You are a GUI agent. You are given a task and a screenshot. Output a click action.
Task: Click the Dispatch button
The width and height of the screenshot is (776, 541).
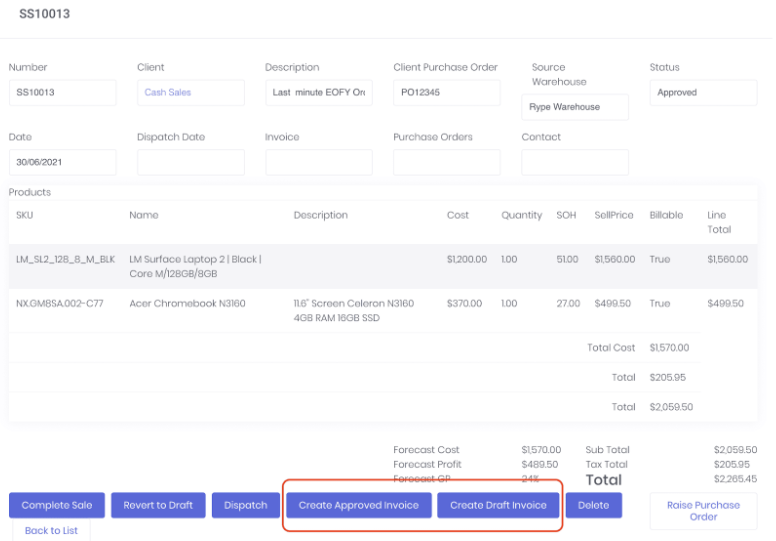tap(246, 505)
